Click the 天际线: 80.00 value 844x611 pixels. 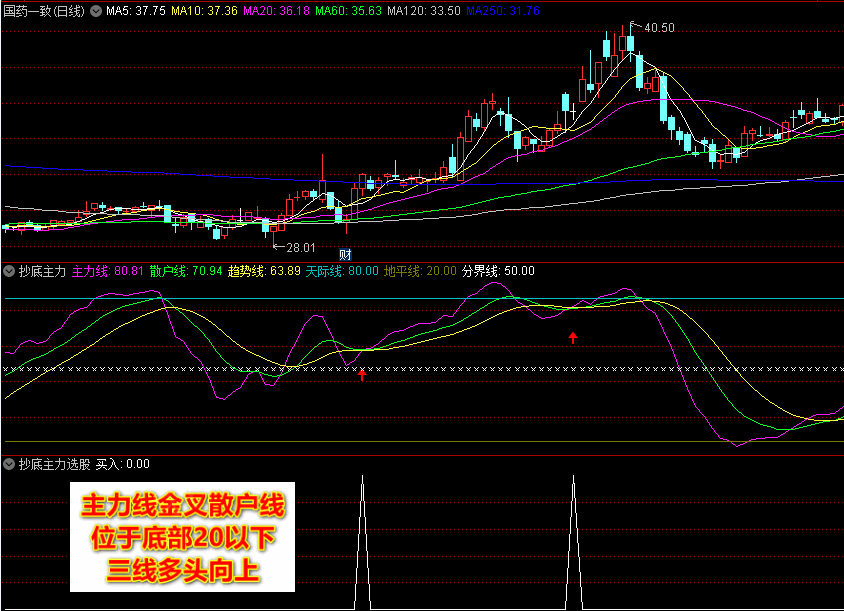(342, 271)
